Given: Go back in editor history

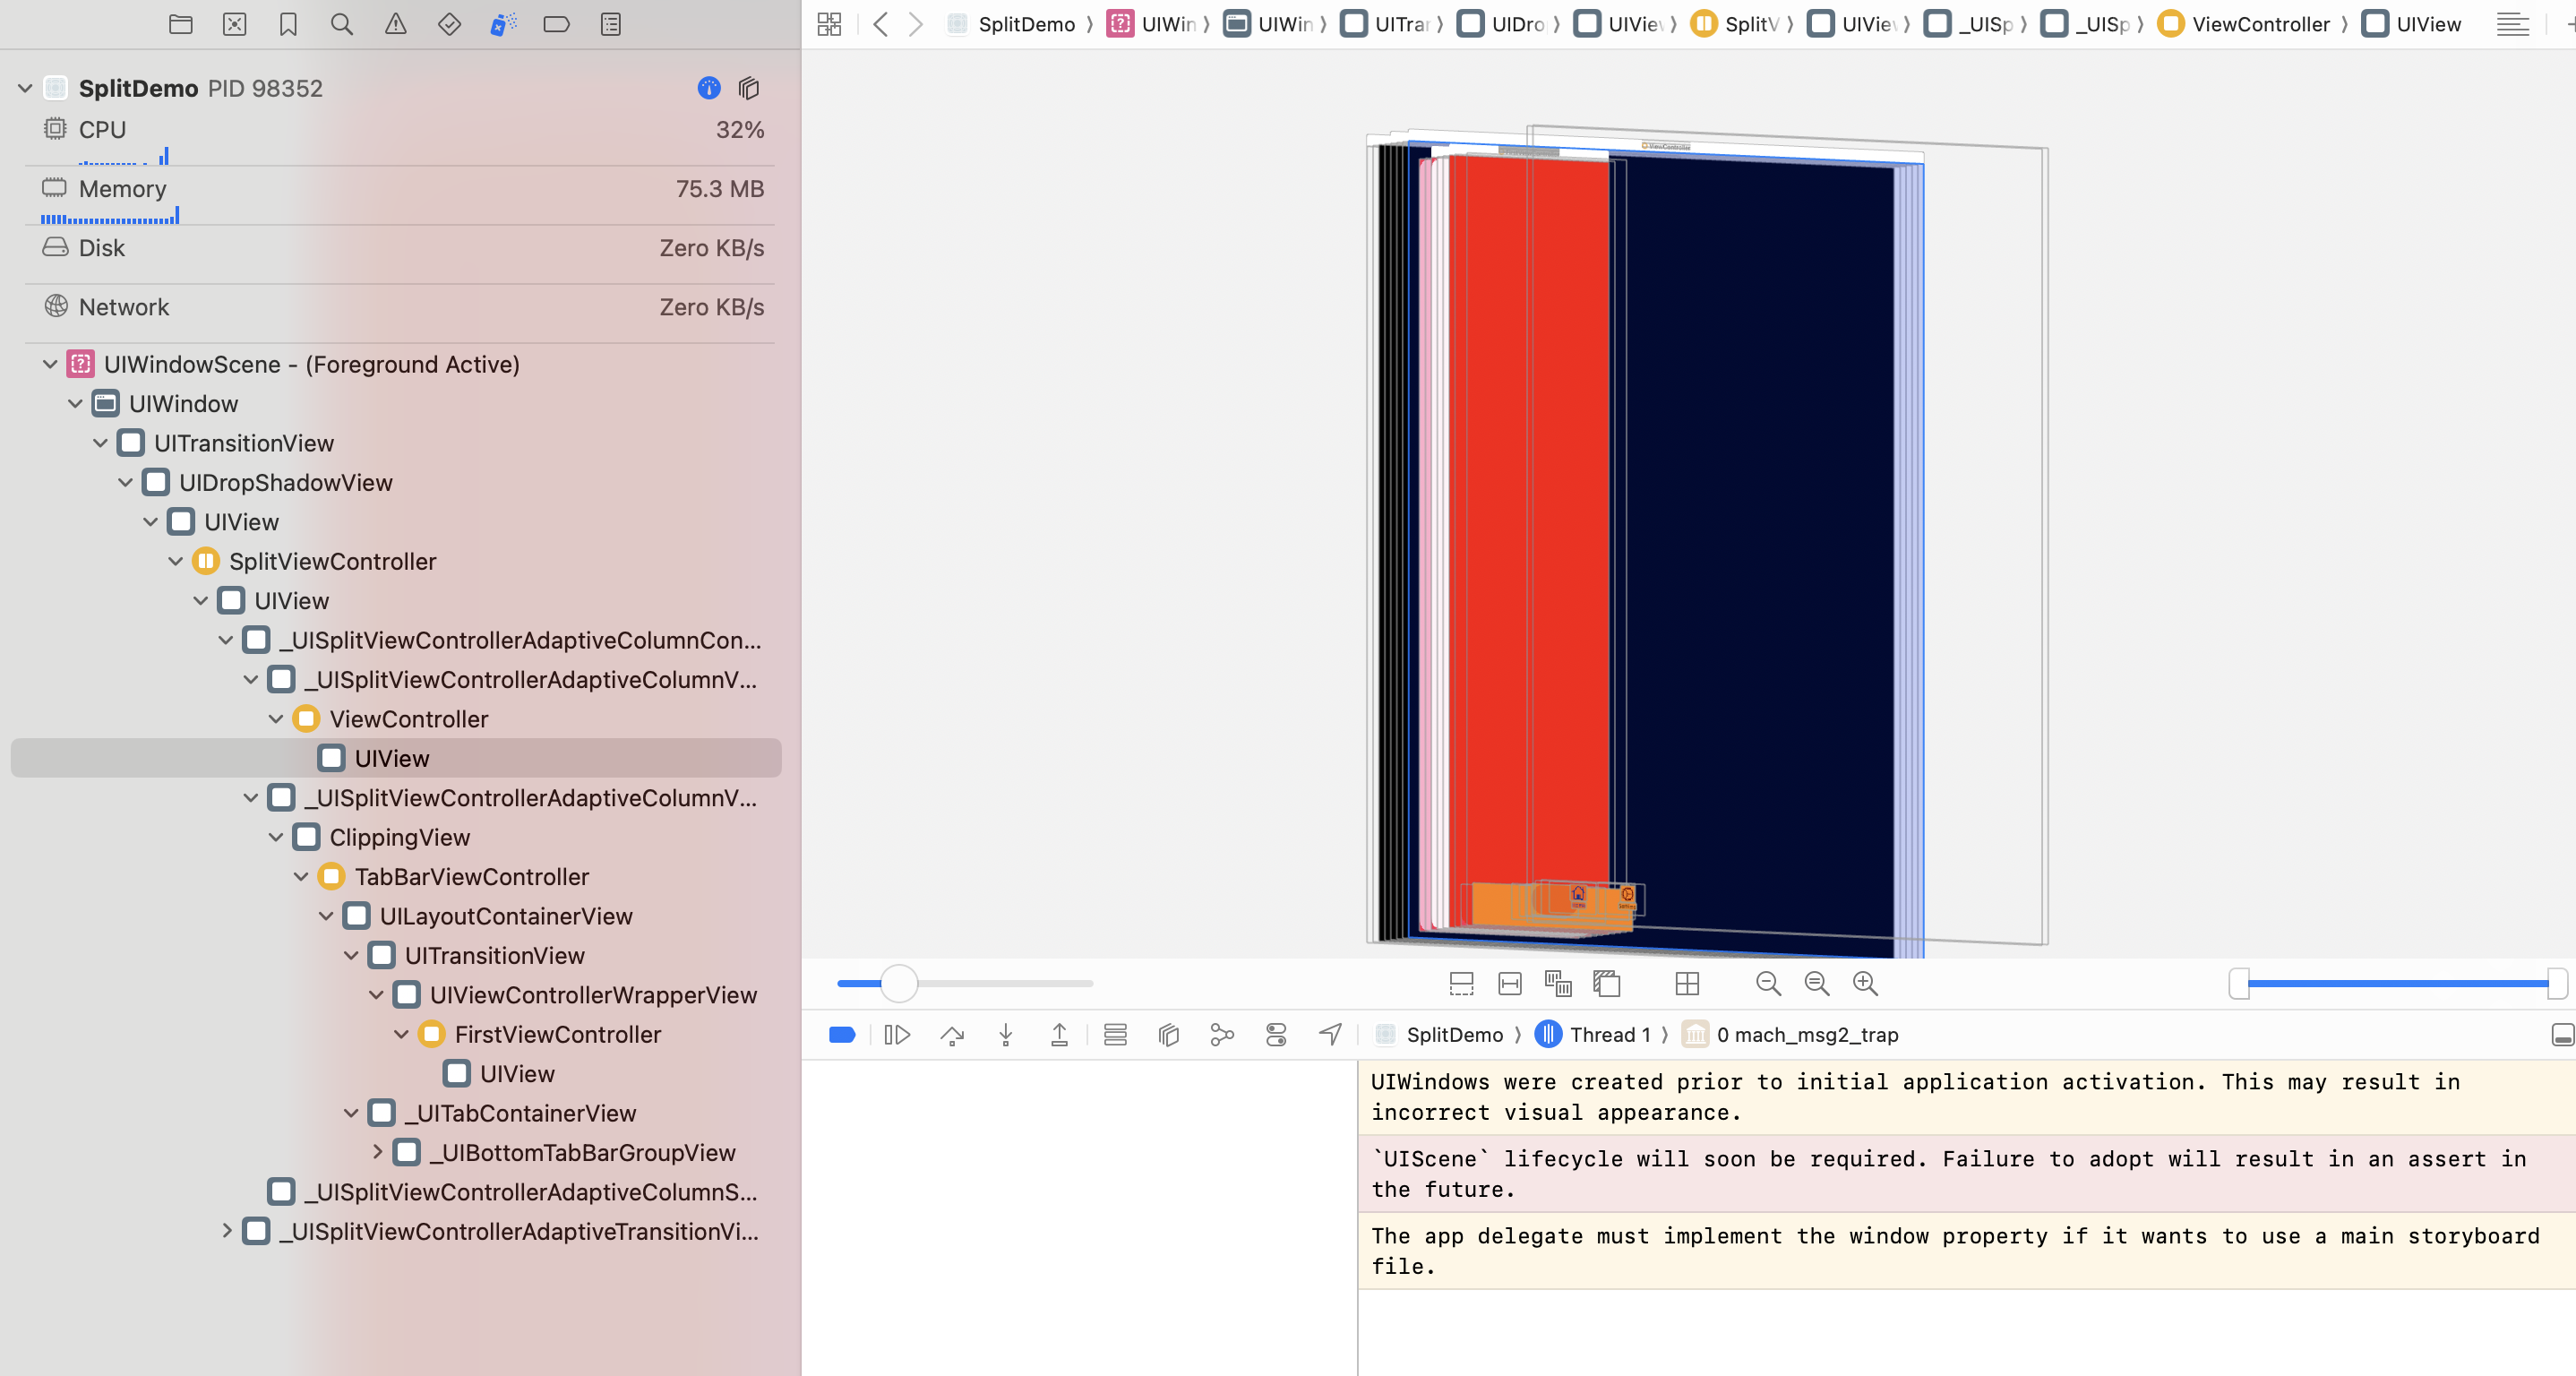Looking at the screenshot, I should click(880, 24).
